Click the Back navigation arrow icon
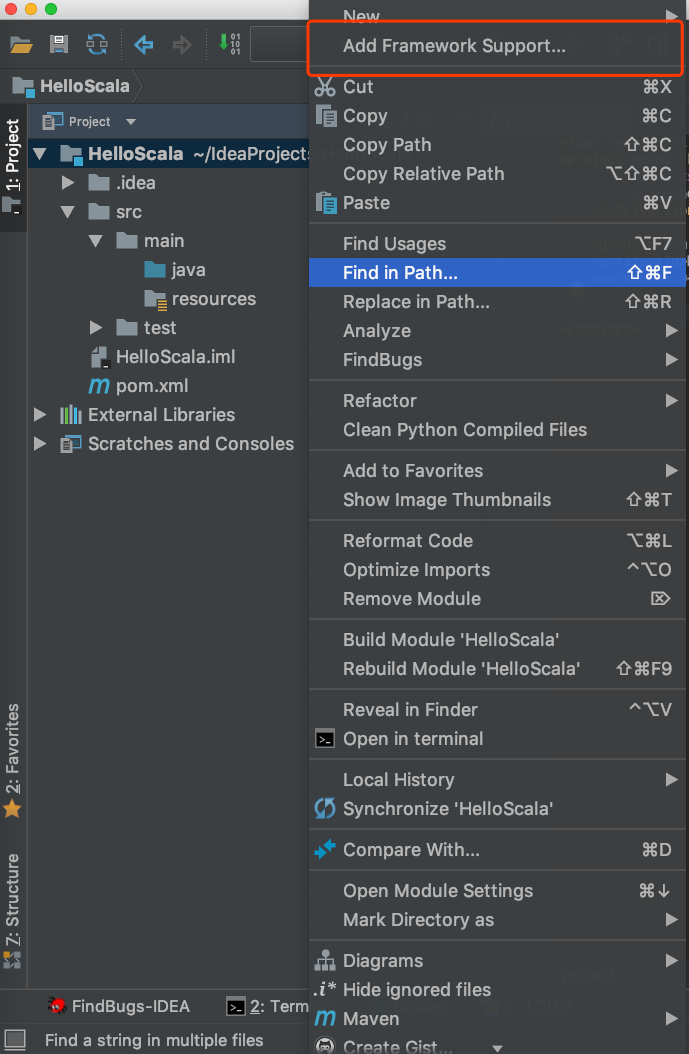Screen dimensions: 689x1054 click(x=143, y=45)
